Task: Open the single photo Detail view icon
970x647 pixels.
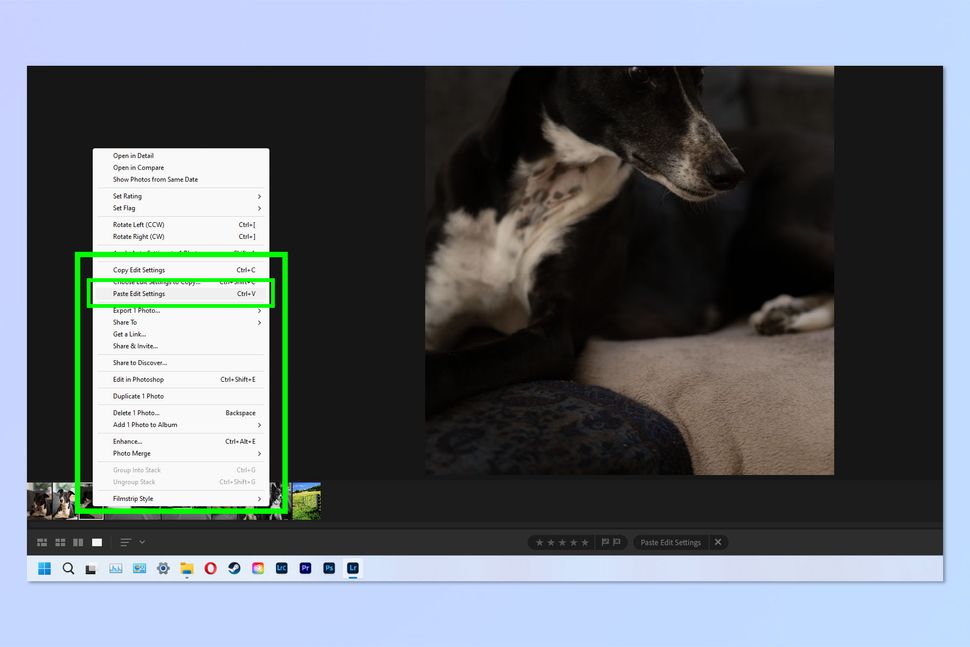Action: coord(95,542)
